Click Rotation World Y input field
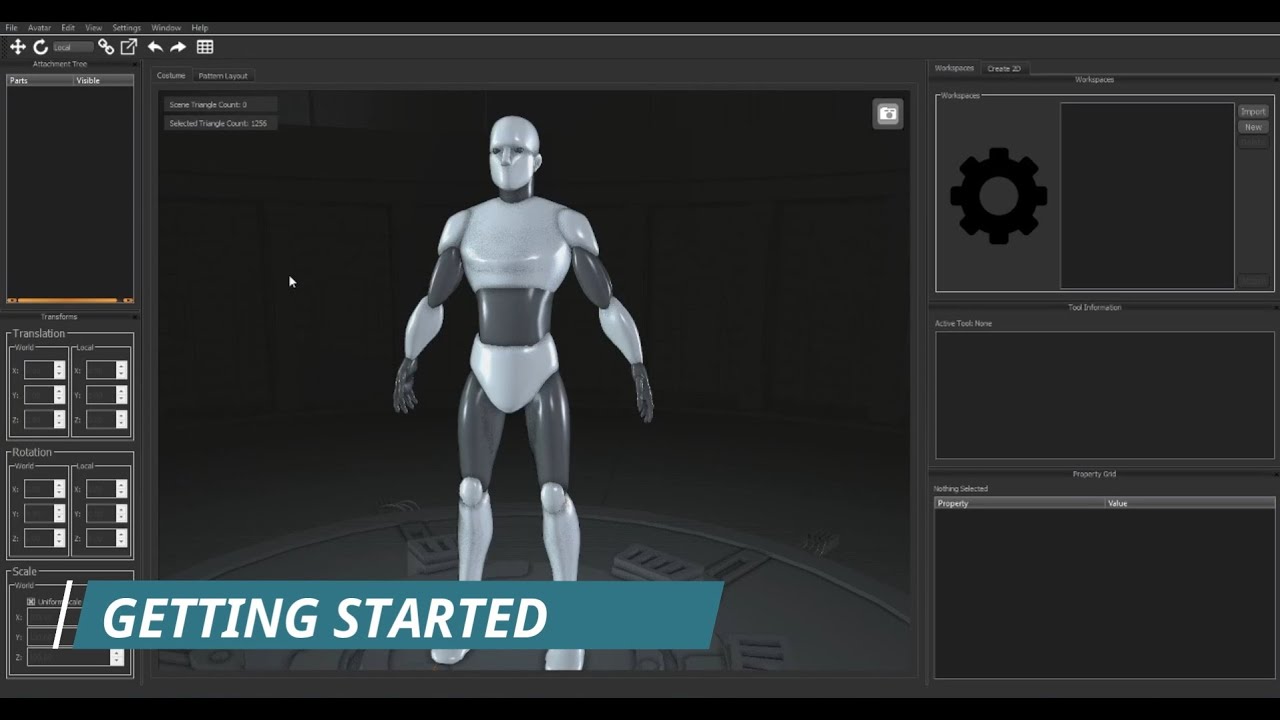This screenshot has height=720, width=1280. pyautogui.click(x=39, y=514)
